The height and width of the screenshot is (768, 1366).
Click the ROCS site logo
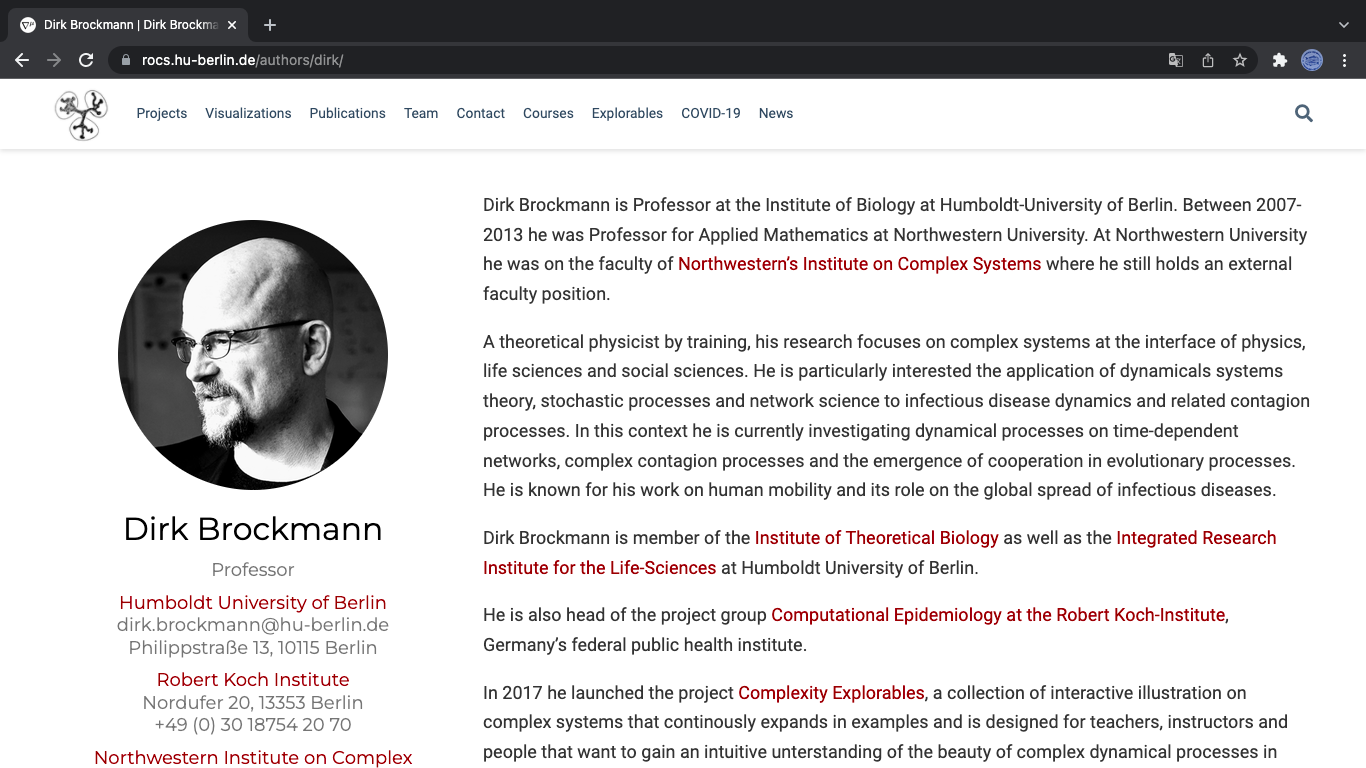[81, 114]
